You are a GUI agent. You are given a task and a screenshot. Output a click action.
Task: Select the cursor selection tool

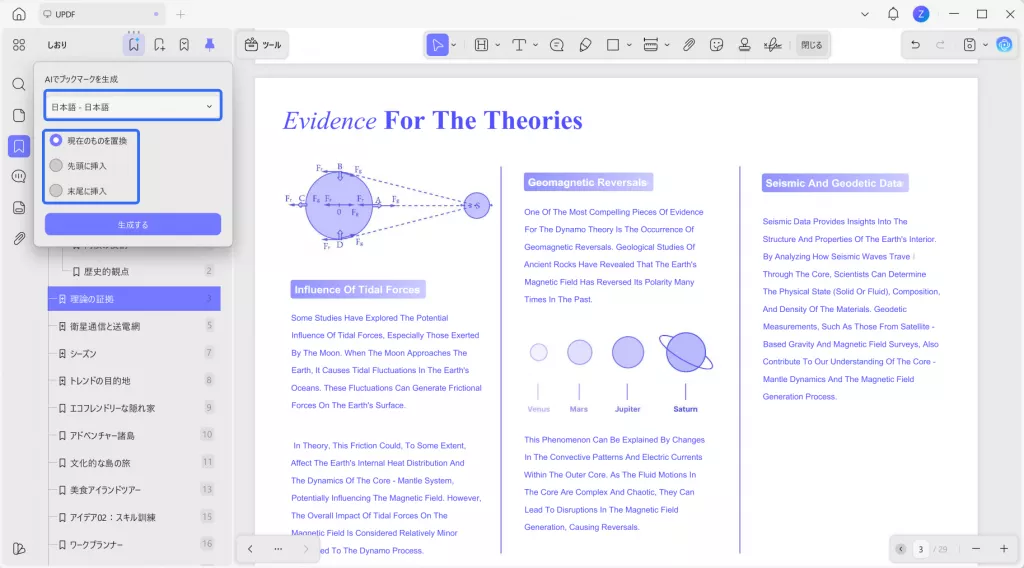pos(437,45)
